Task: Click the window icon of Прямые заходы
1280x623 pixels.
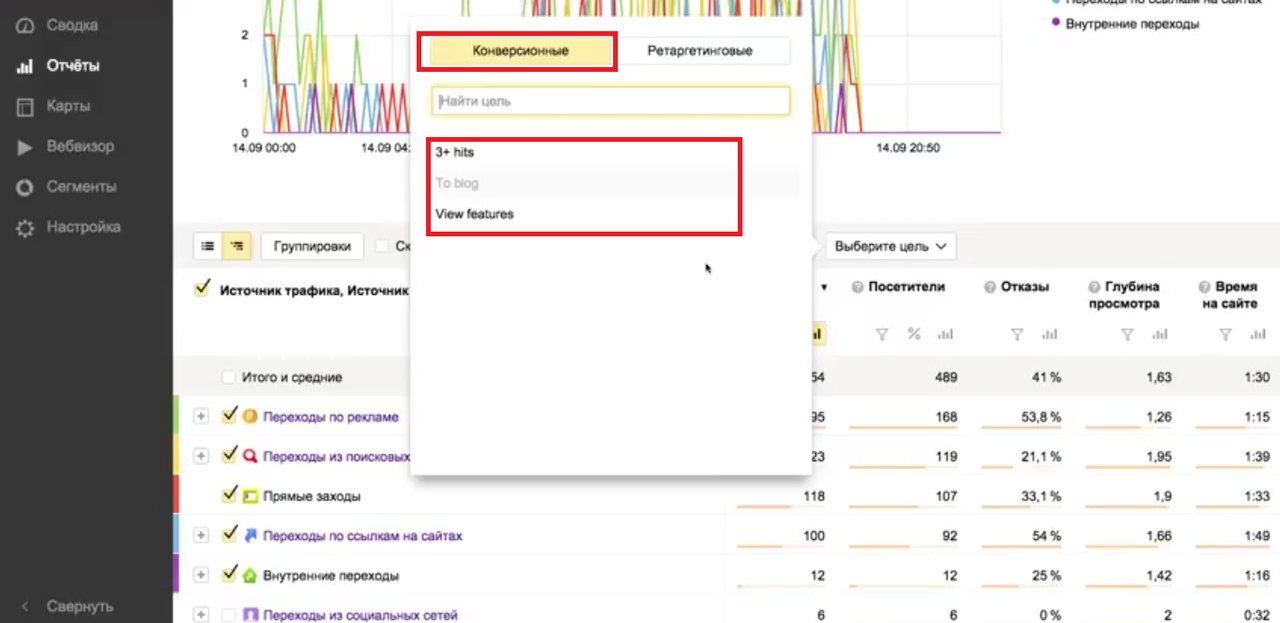Action: 250,496
